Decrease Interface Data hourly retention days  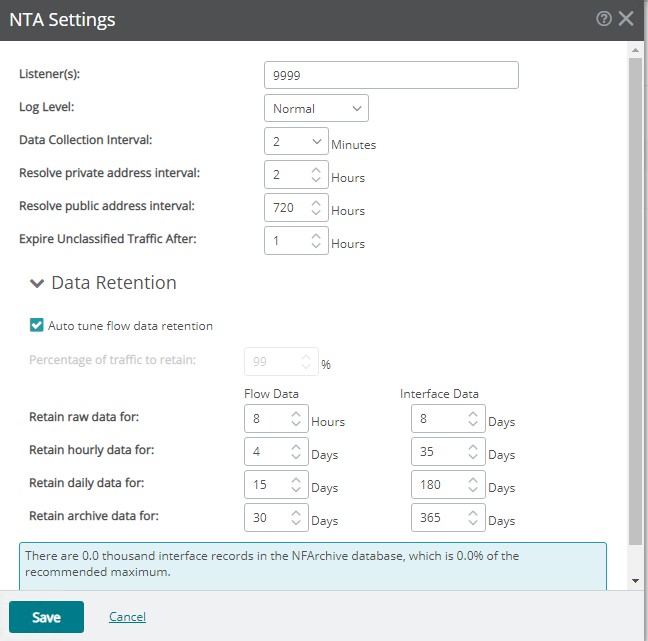click(473, 456)
